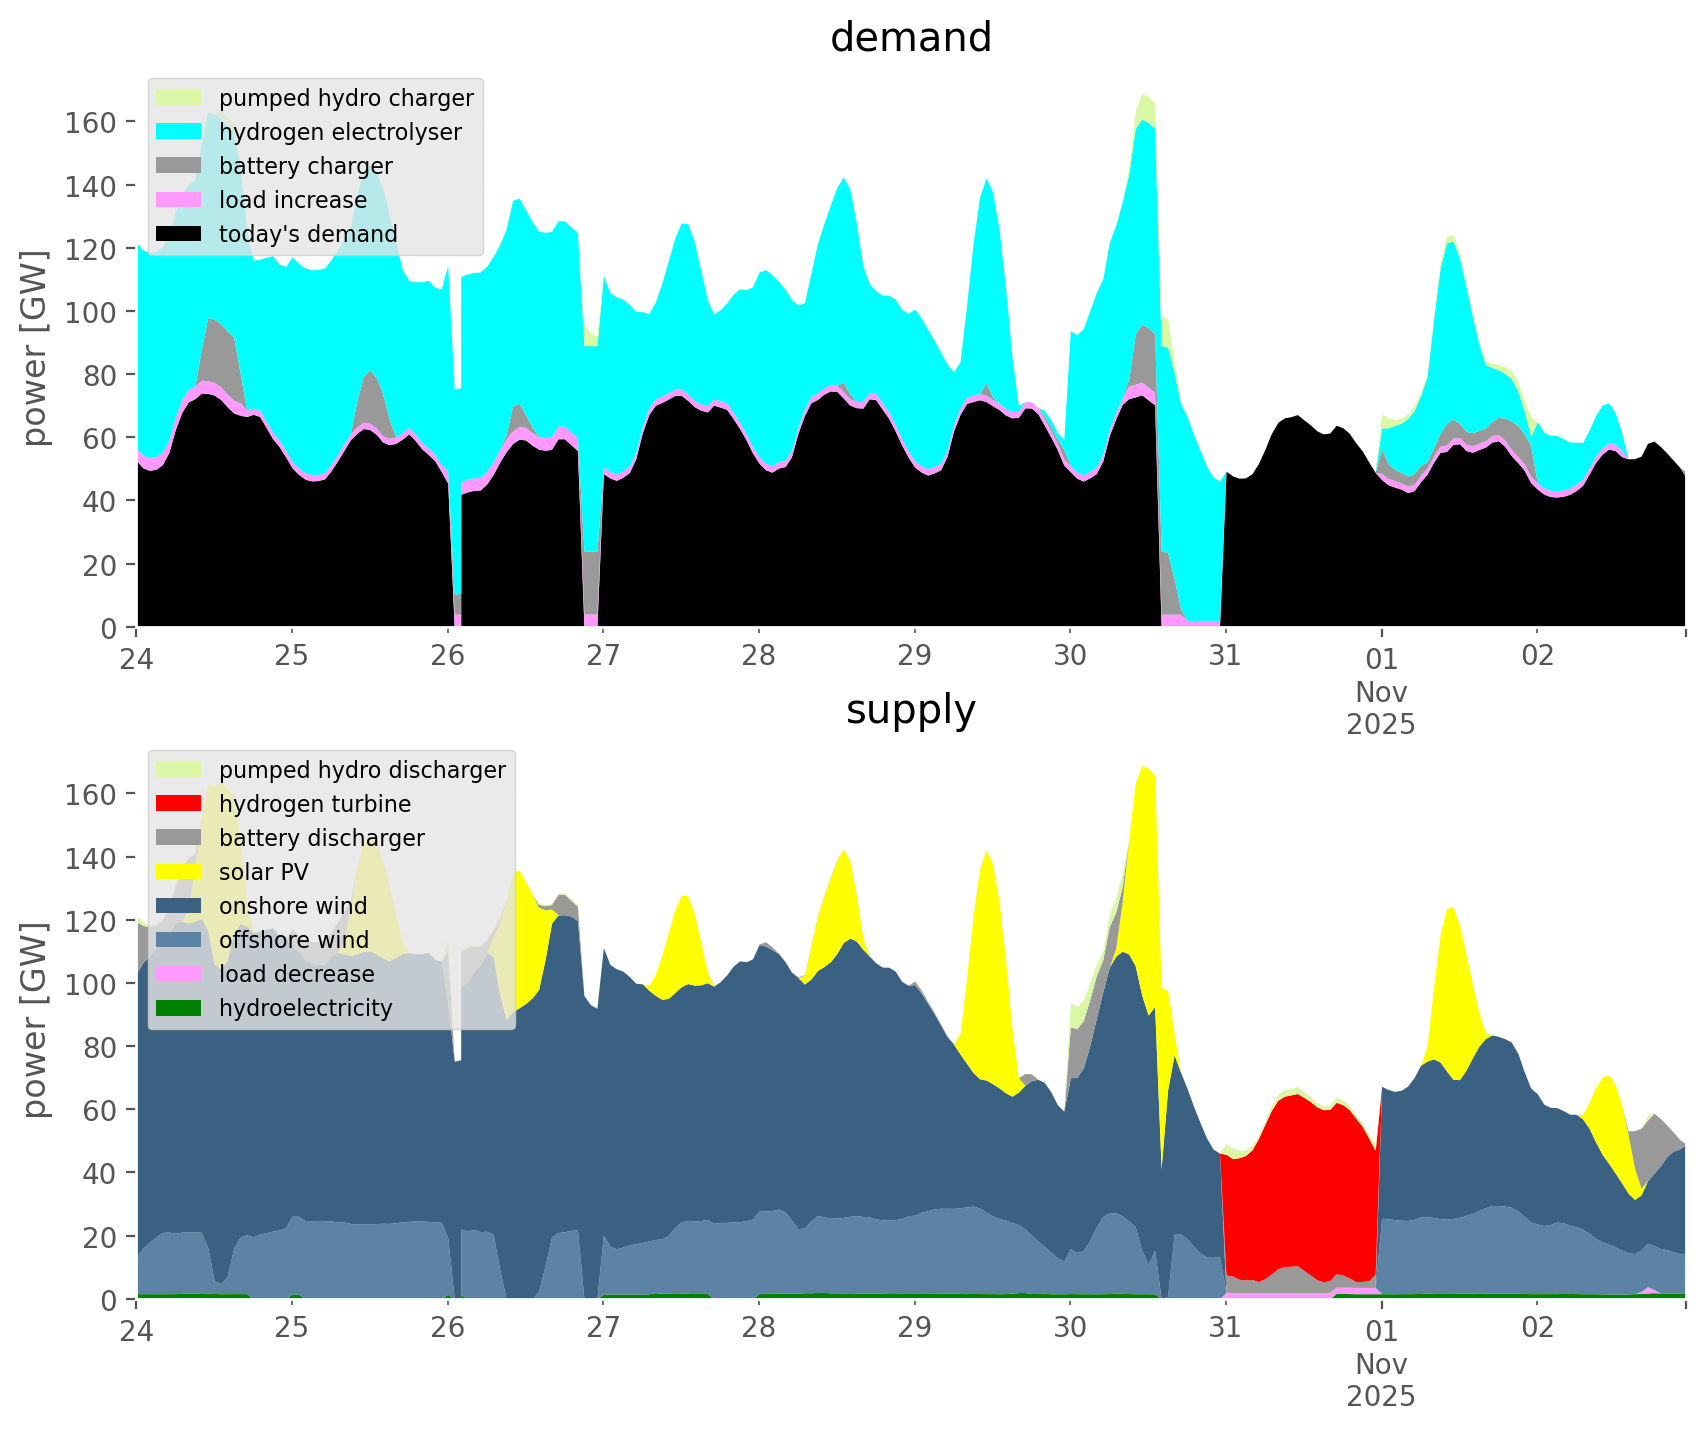
Task: Click the "demand" chart title
Action: coord(910,38)
